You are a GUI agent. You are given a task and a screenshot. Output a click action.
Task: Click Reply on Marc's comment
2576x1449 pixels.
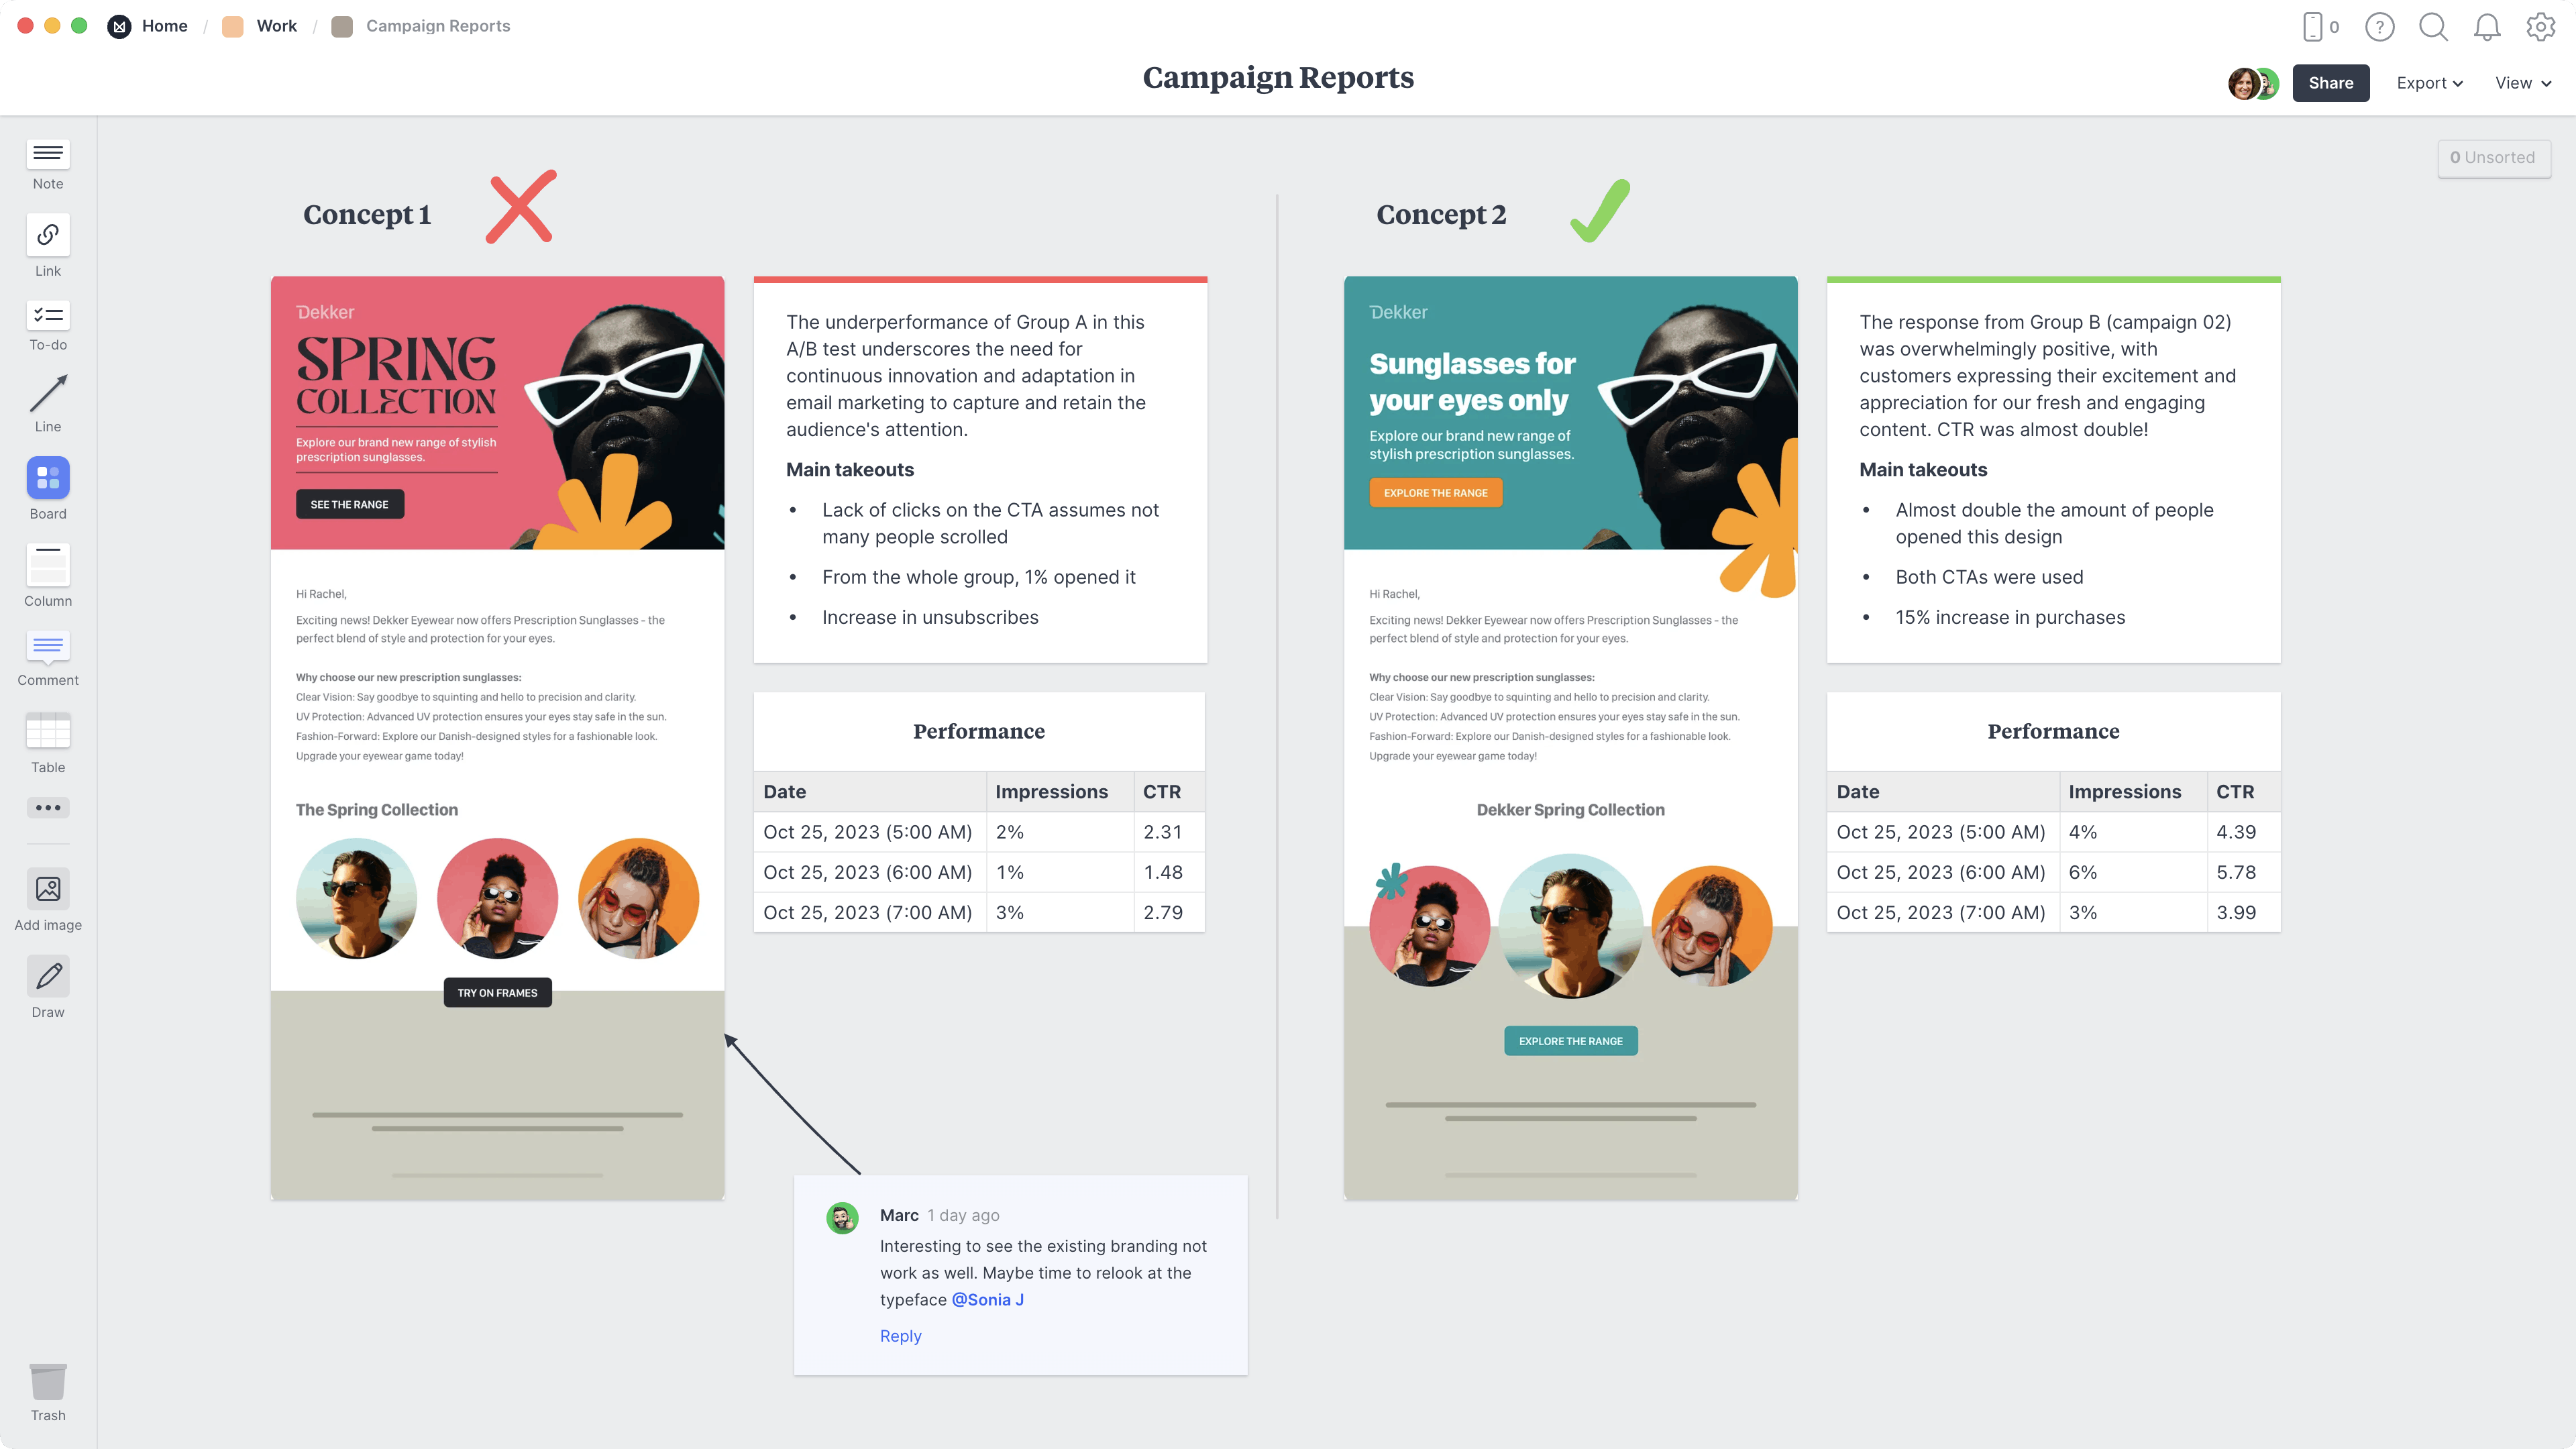(900, 1336)
